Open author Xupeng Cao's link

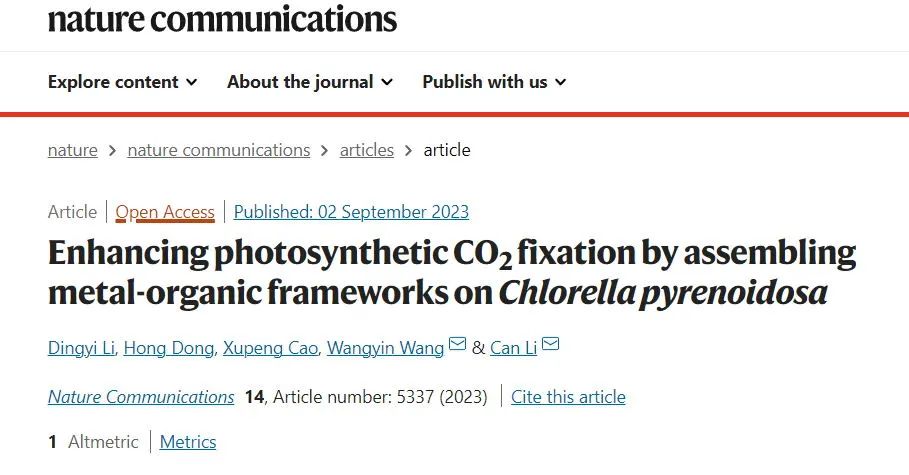tap(270, 348)
